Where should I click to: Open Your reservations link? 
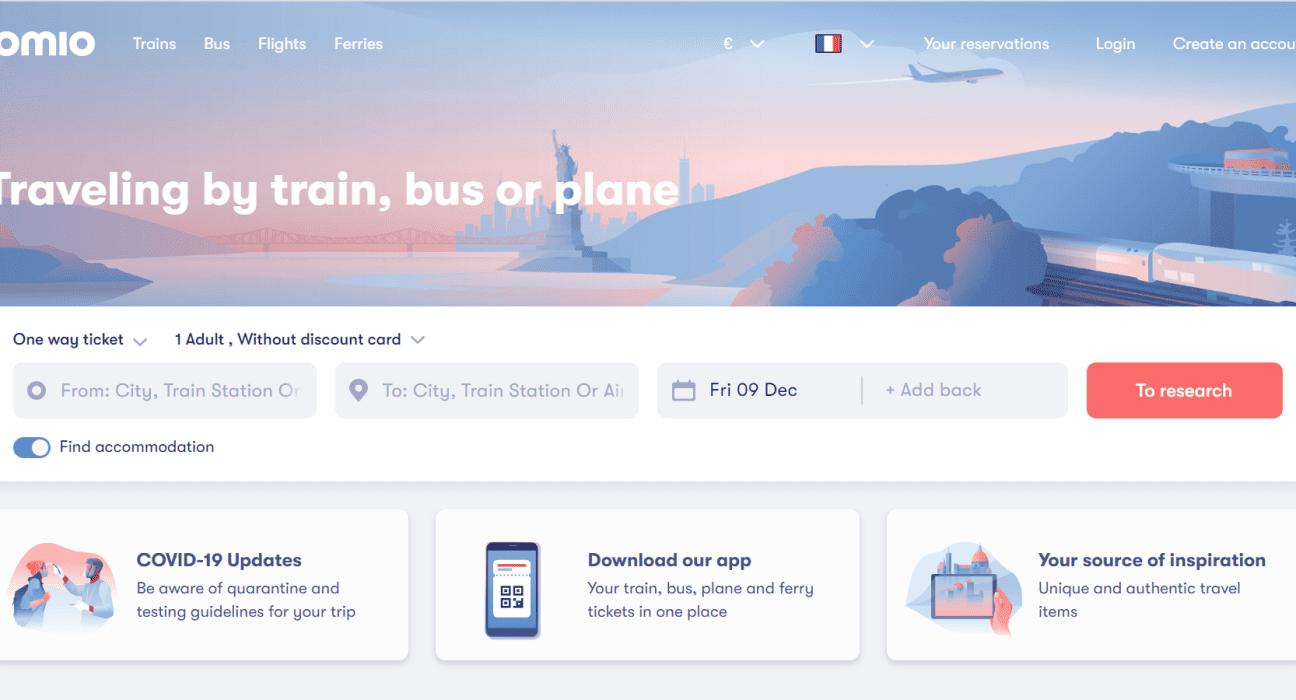[986, 44]
